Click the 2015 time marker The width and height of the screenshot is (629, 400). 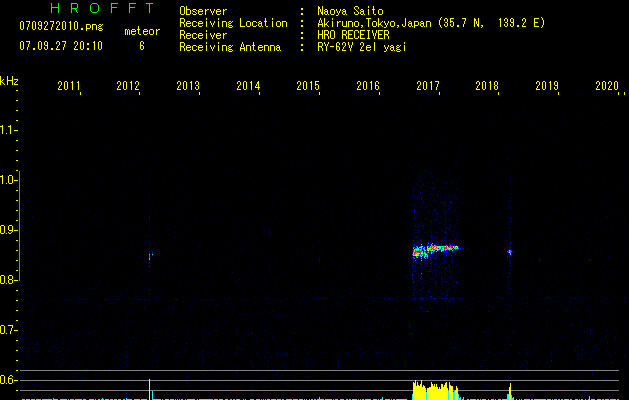308,87
